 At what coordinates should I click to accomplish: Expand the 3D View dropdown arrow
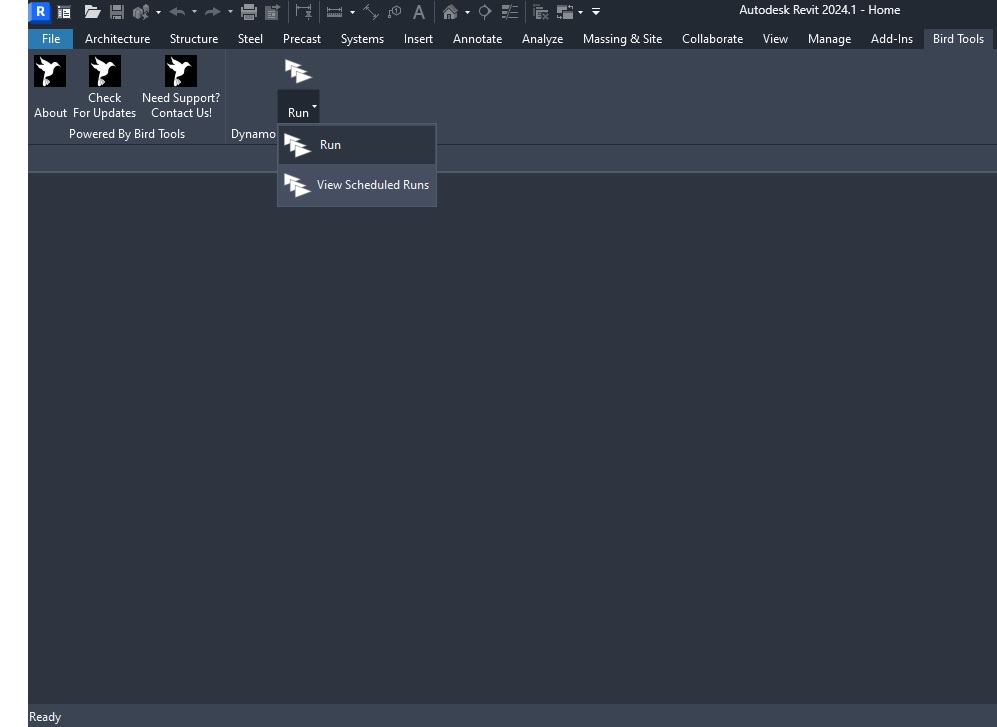point(467,12)
